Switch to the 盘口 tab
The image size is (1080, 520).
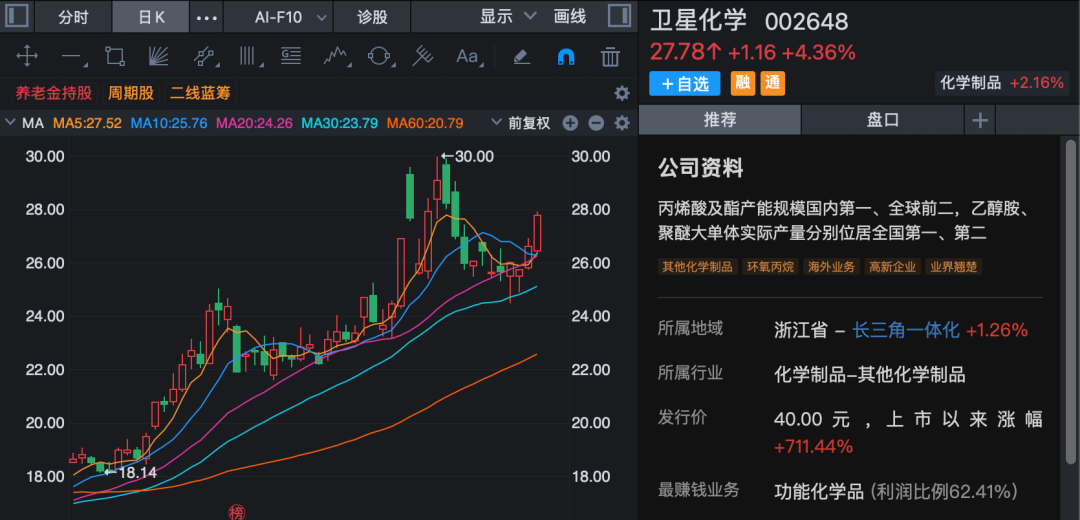[x=882, y=120]
